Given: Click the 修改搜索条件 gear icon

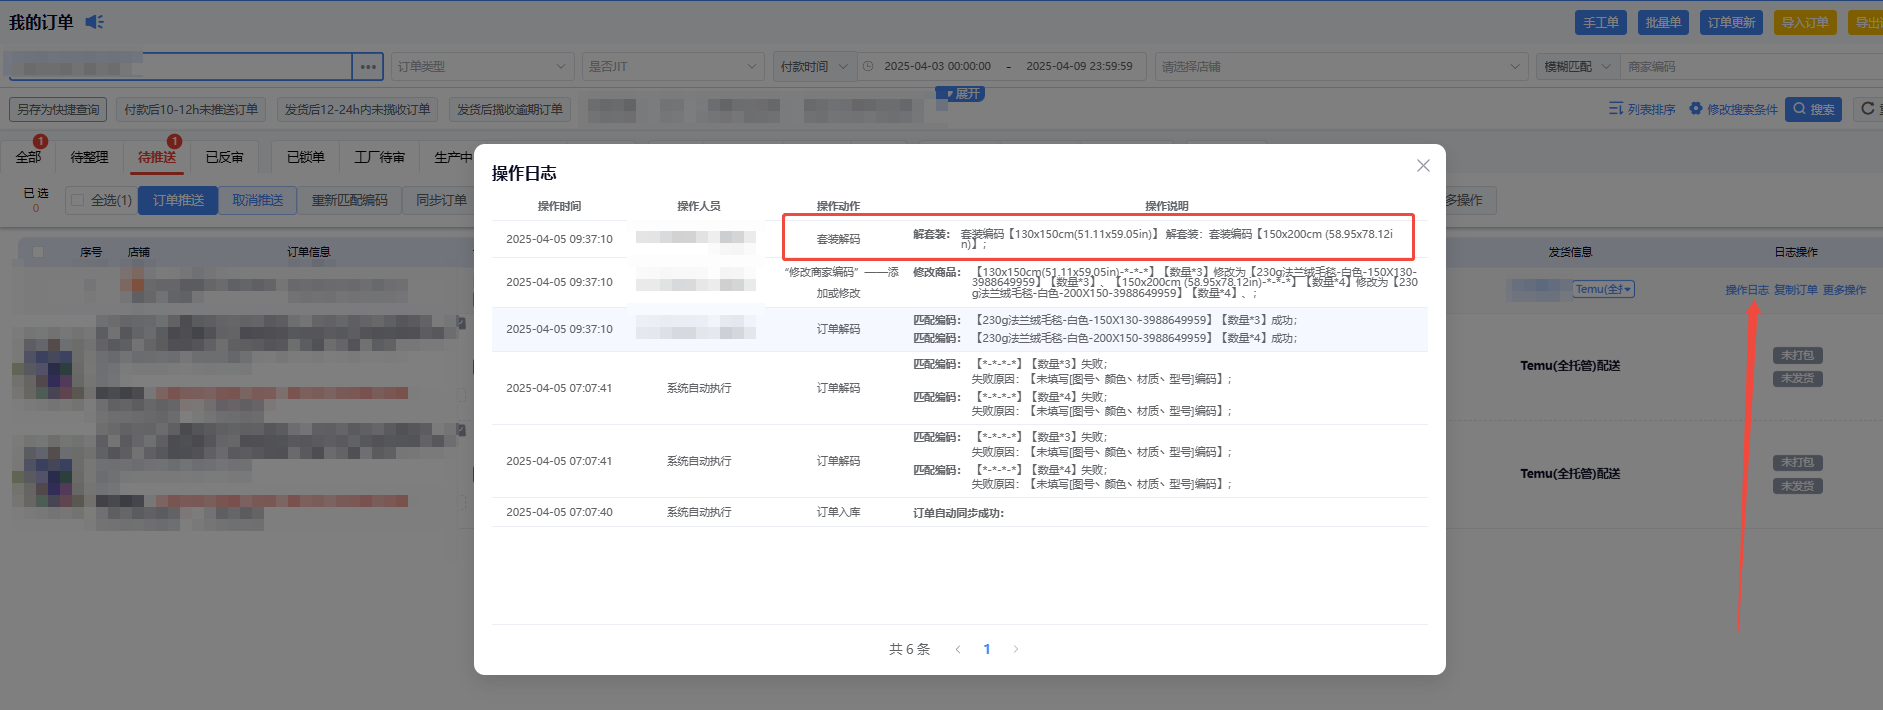Looking at the screenshot, I should [x=1696, y=109].
